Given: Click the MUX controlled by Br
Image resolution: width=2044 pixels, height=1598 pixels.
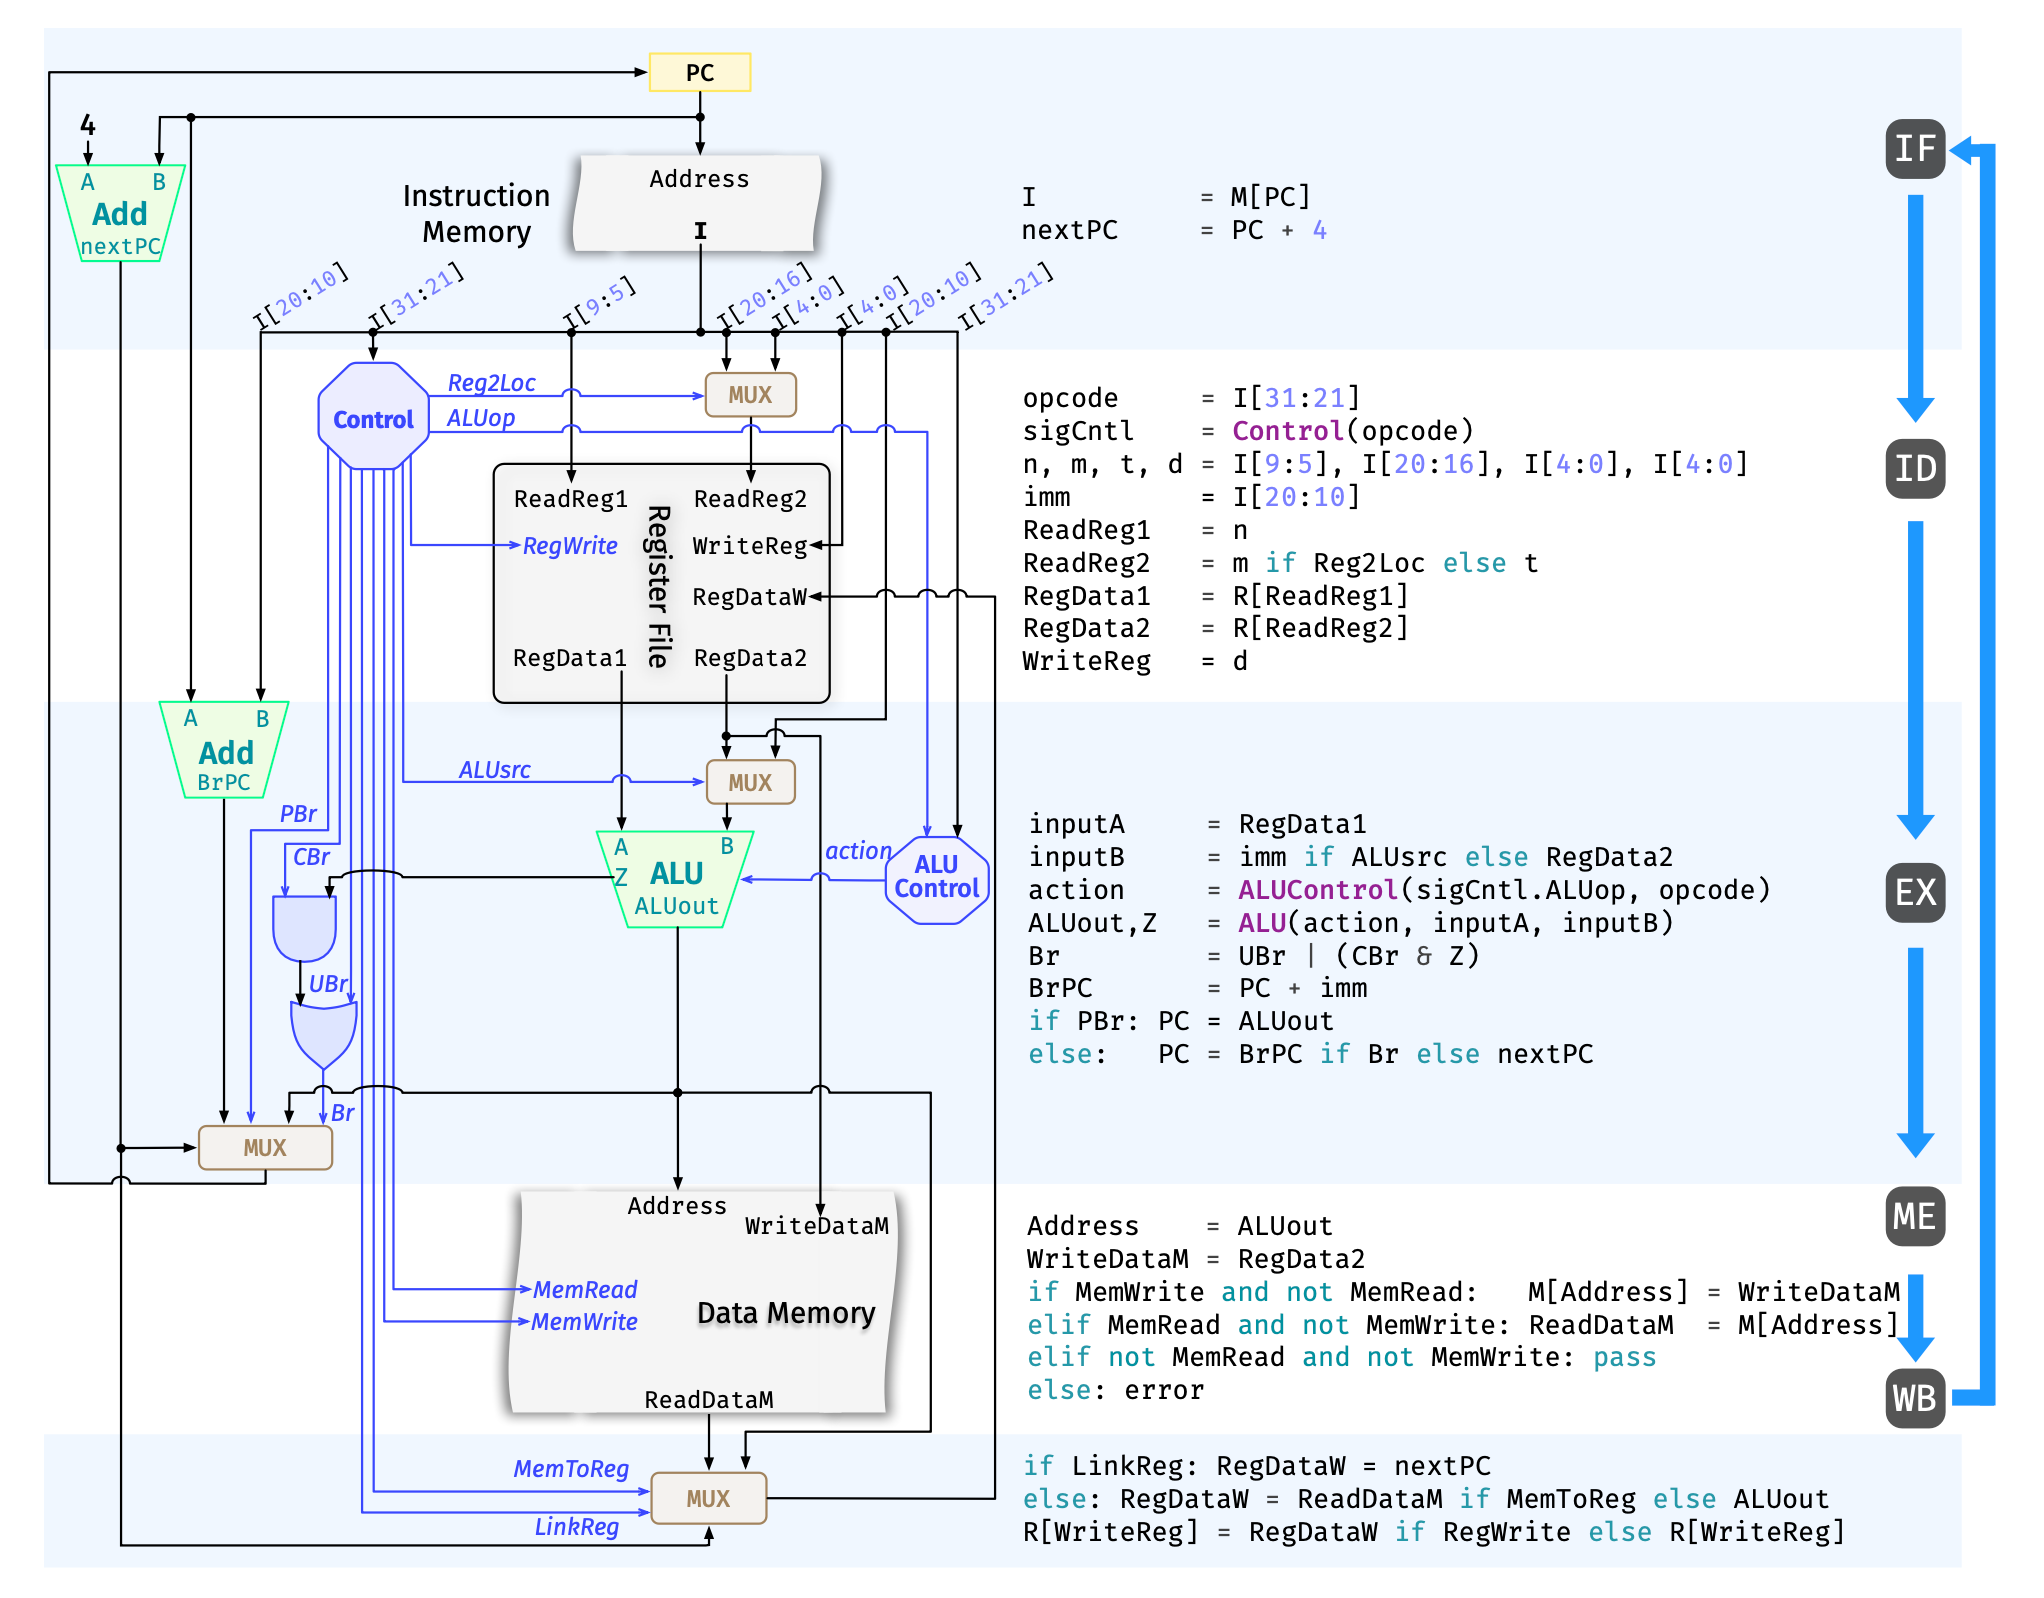Looking at the screenshot, I should point(265,1147).
